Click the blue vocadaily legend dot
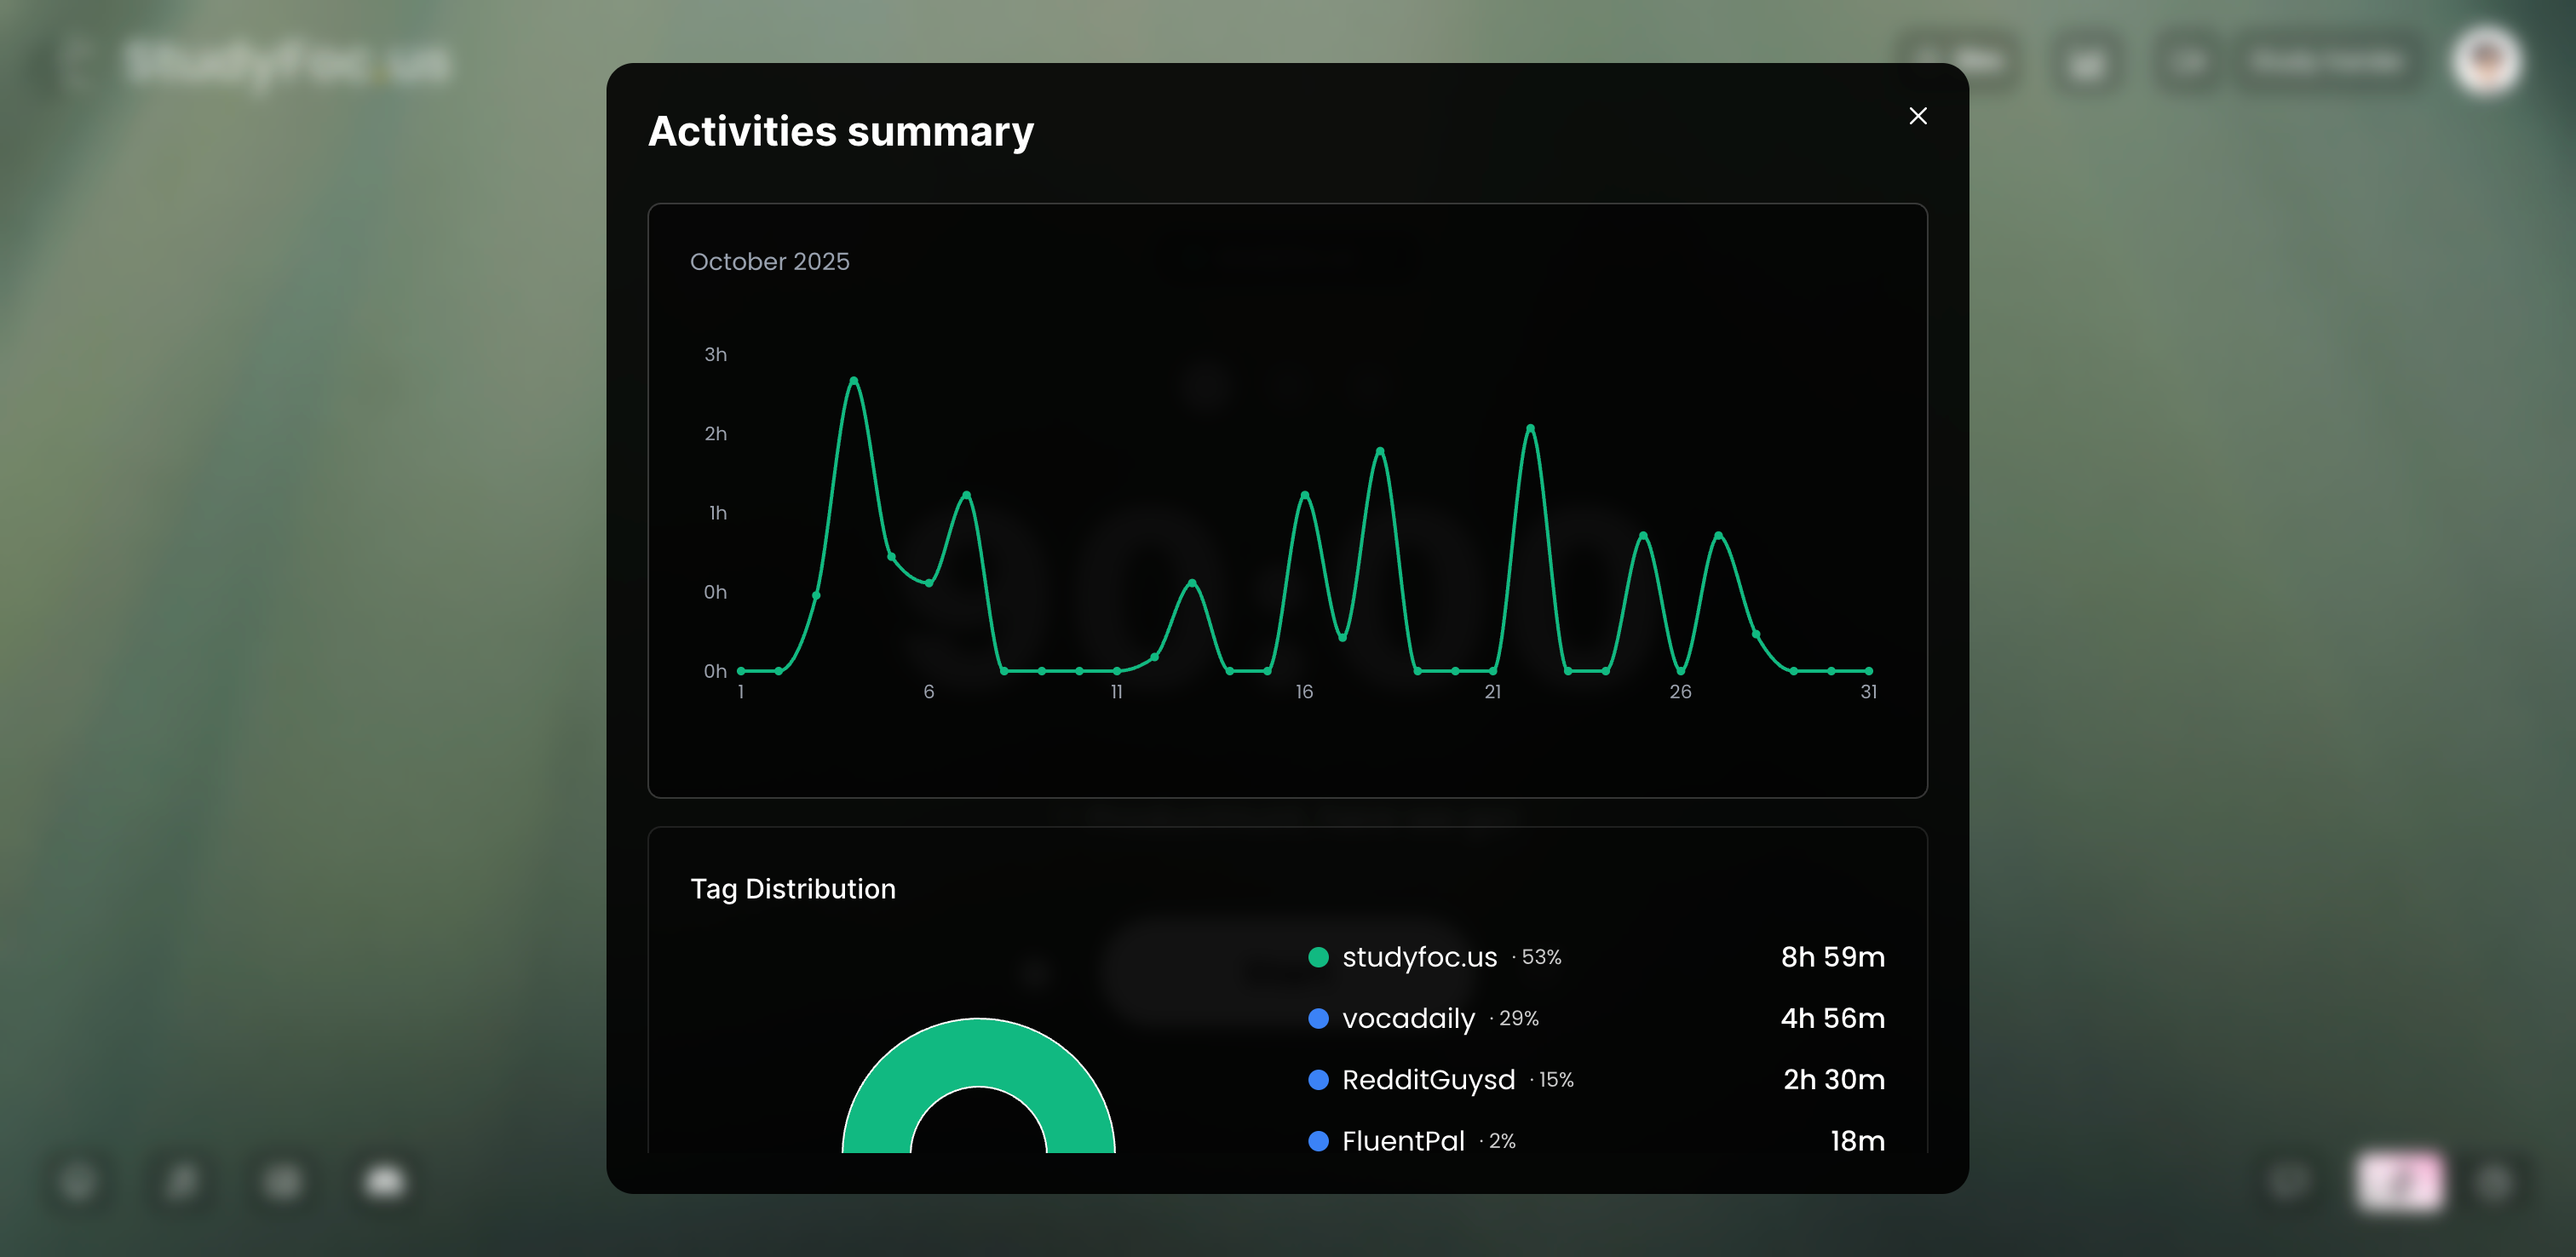Screen dimensions: 2576x1257 coord(1318,1018)
